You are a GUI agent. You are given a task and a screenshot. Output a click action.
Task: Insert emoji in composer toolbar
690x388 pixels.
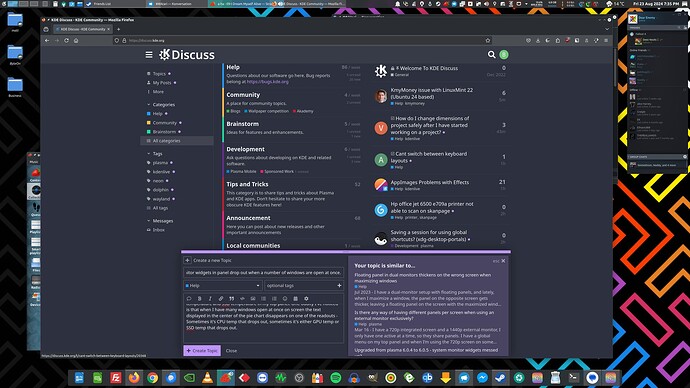[285, 299]
